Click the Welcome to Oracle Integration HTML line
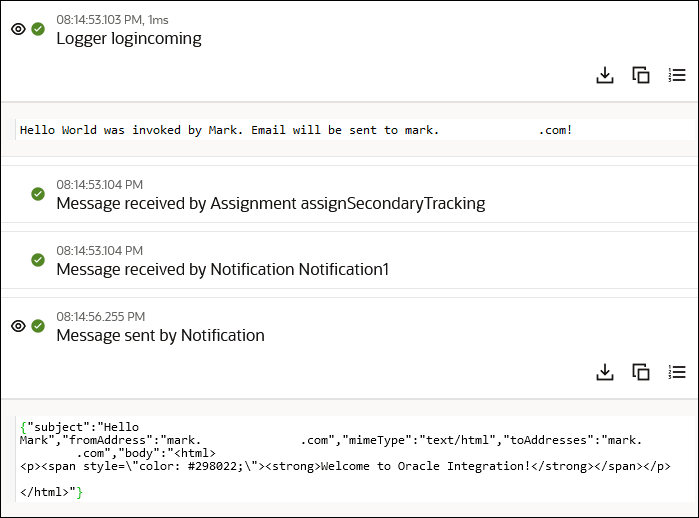 345,466
